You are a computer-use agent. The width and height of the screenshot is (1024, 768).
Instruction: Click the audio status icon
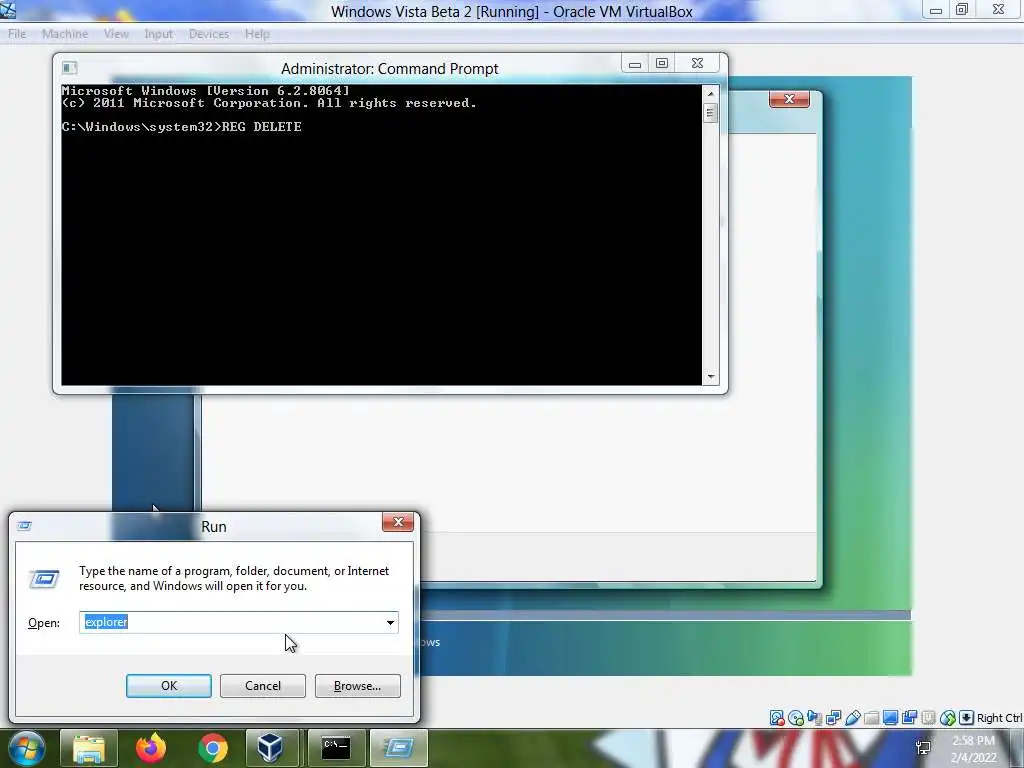[x=814, y=718]
